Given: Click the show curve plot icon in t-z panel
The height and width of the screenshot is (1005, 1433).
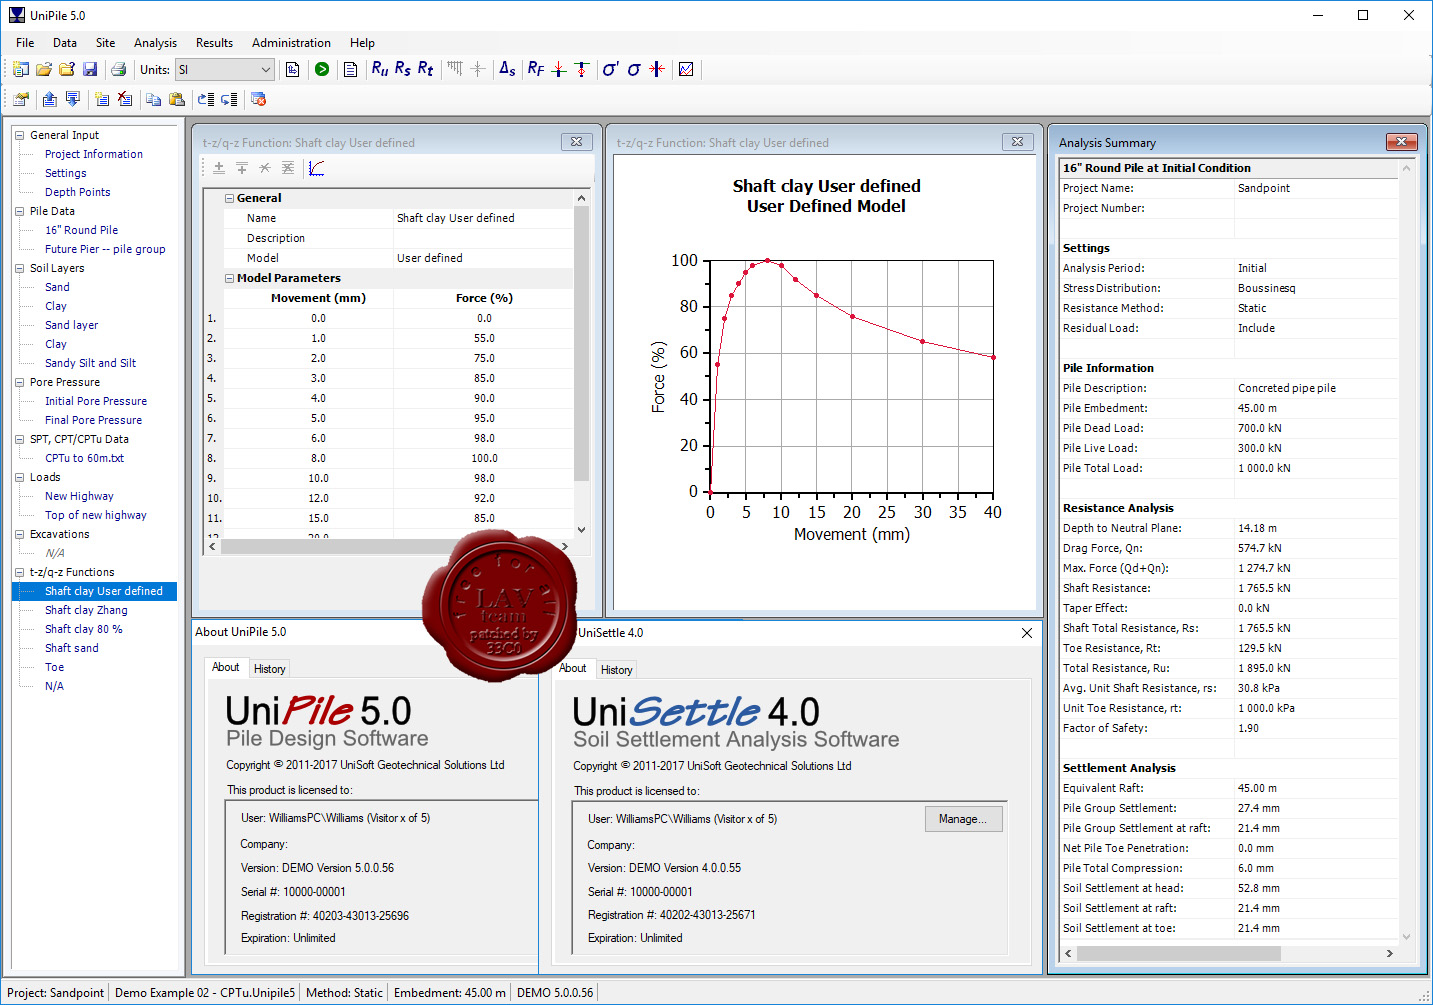Looking at the screenshot, I should 316,168.
